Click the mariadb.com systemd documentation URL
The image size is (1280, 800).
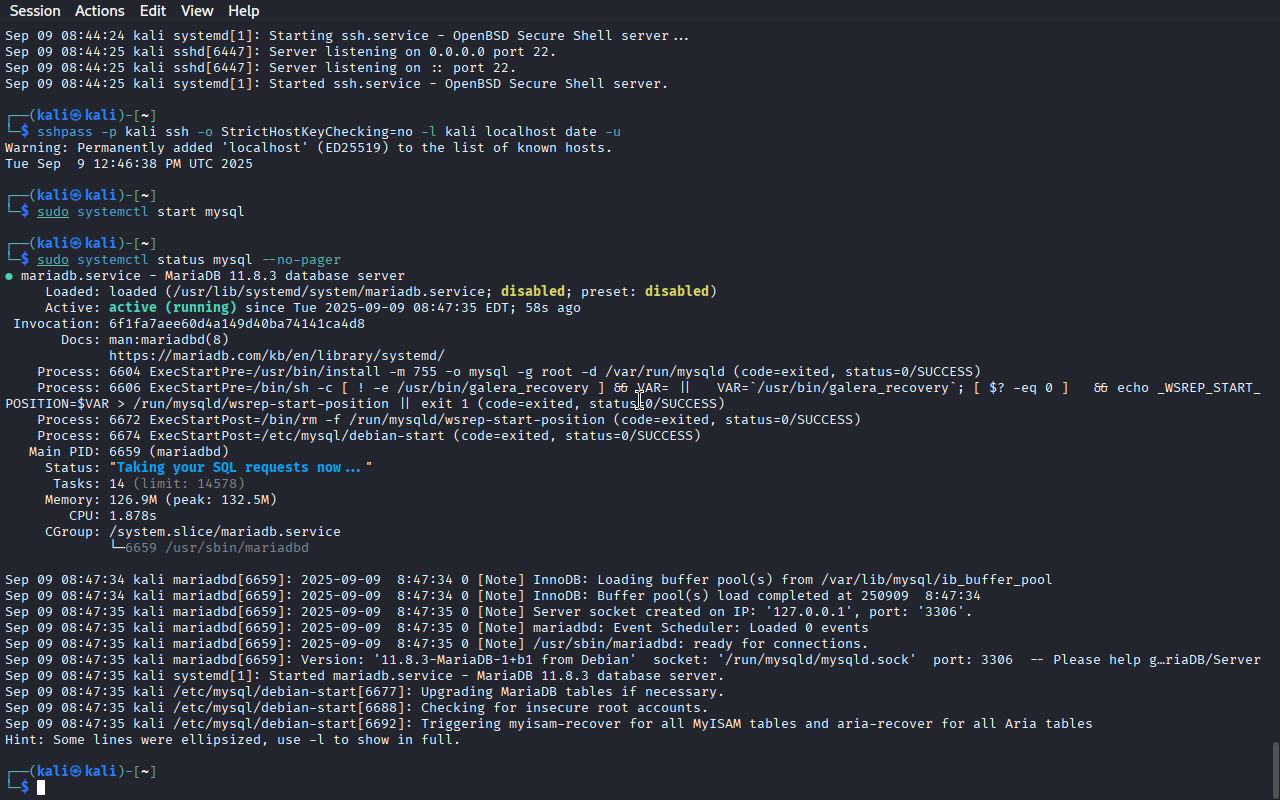[x=277, y=356]
